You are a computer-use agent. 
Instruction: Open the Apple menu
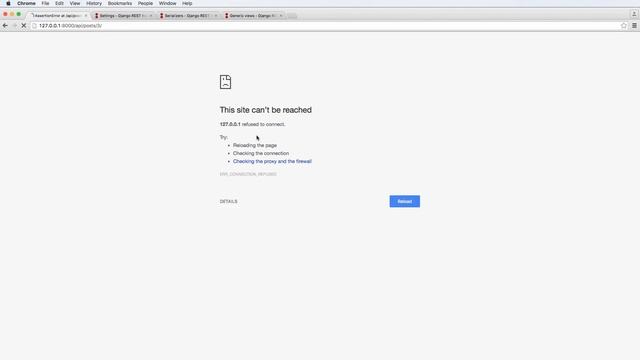[x=8, y=3]
